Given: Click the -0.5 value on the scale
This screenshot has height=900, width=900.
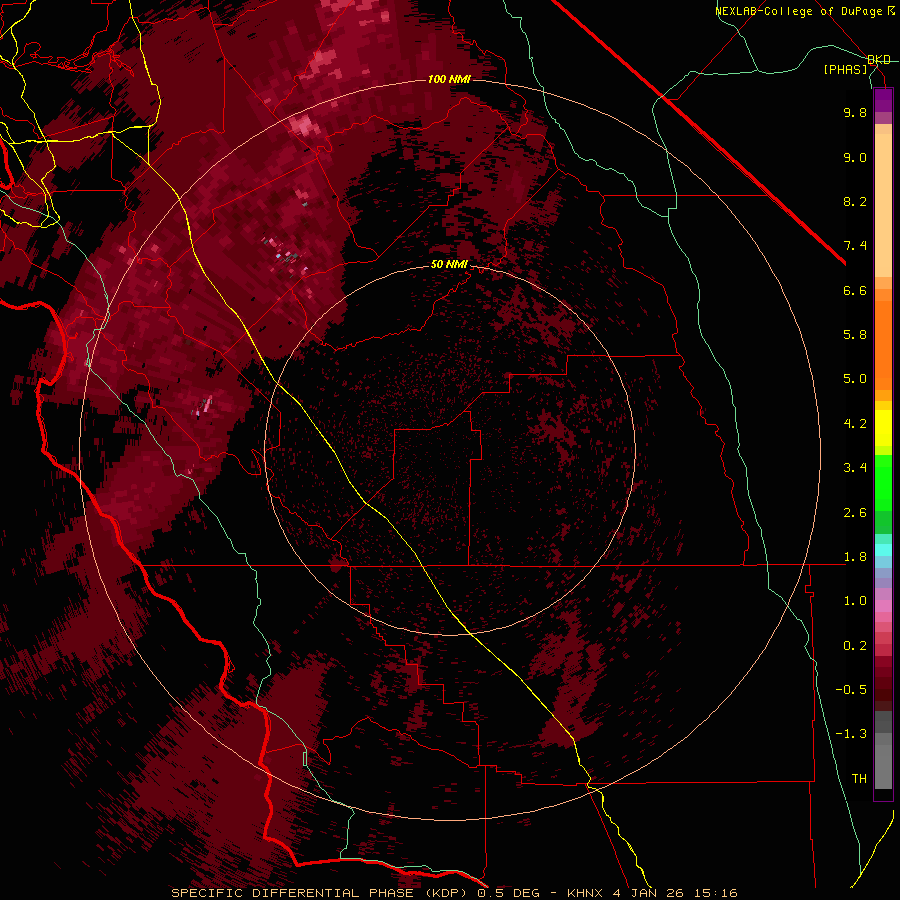Looking at the screenshot, I should coord(851,690).
